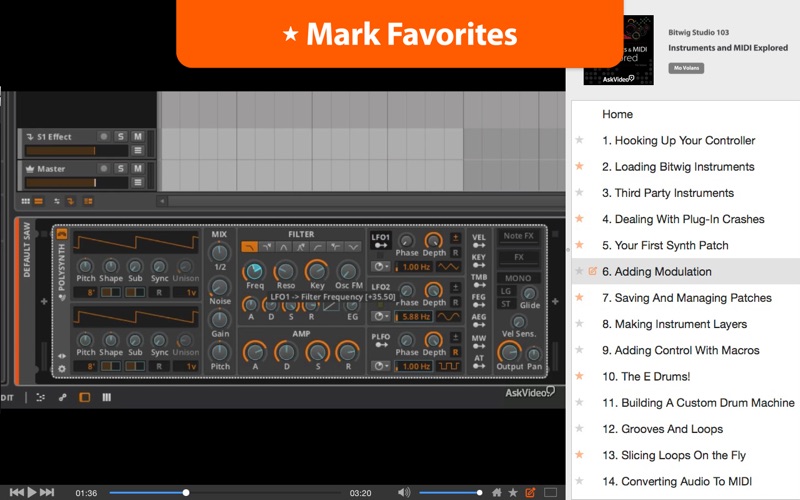Solo the Master track
Screen dimensions: 800x500
tap(120, 169)
